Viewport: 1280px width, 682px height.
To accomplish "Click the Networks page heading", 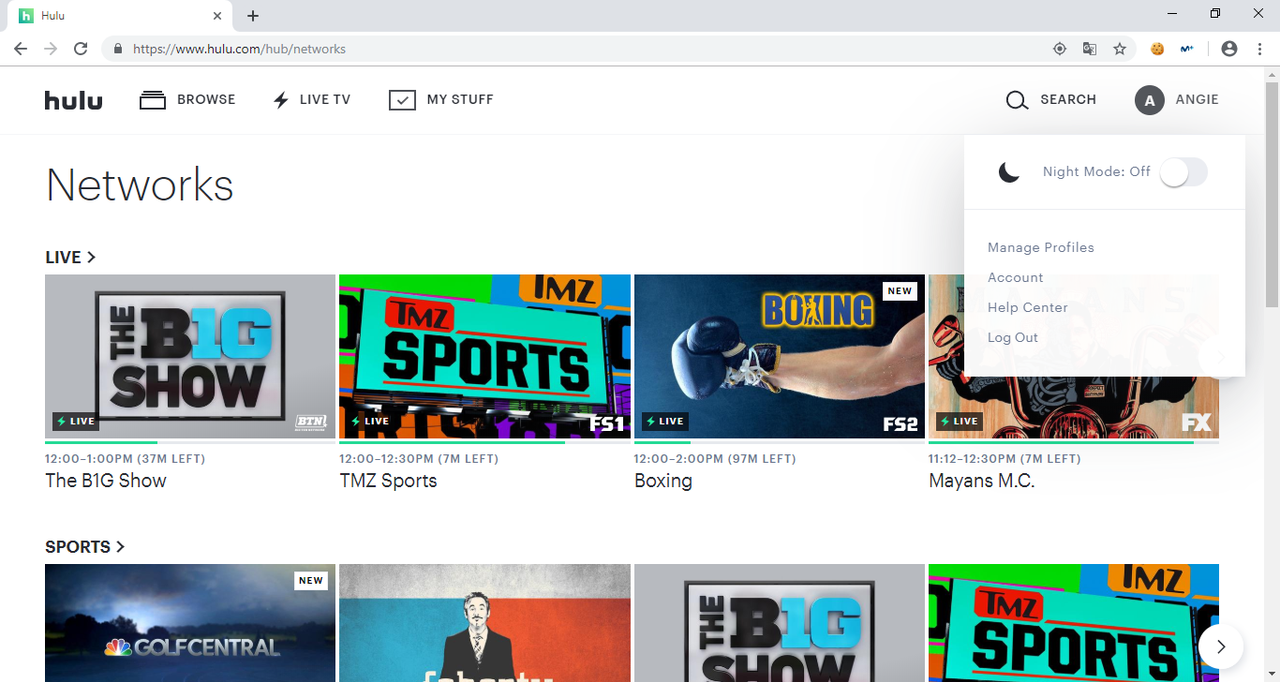I will 140,185.
